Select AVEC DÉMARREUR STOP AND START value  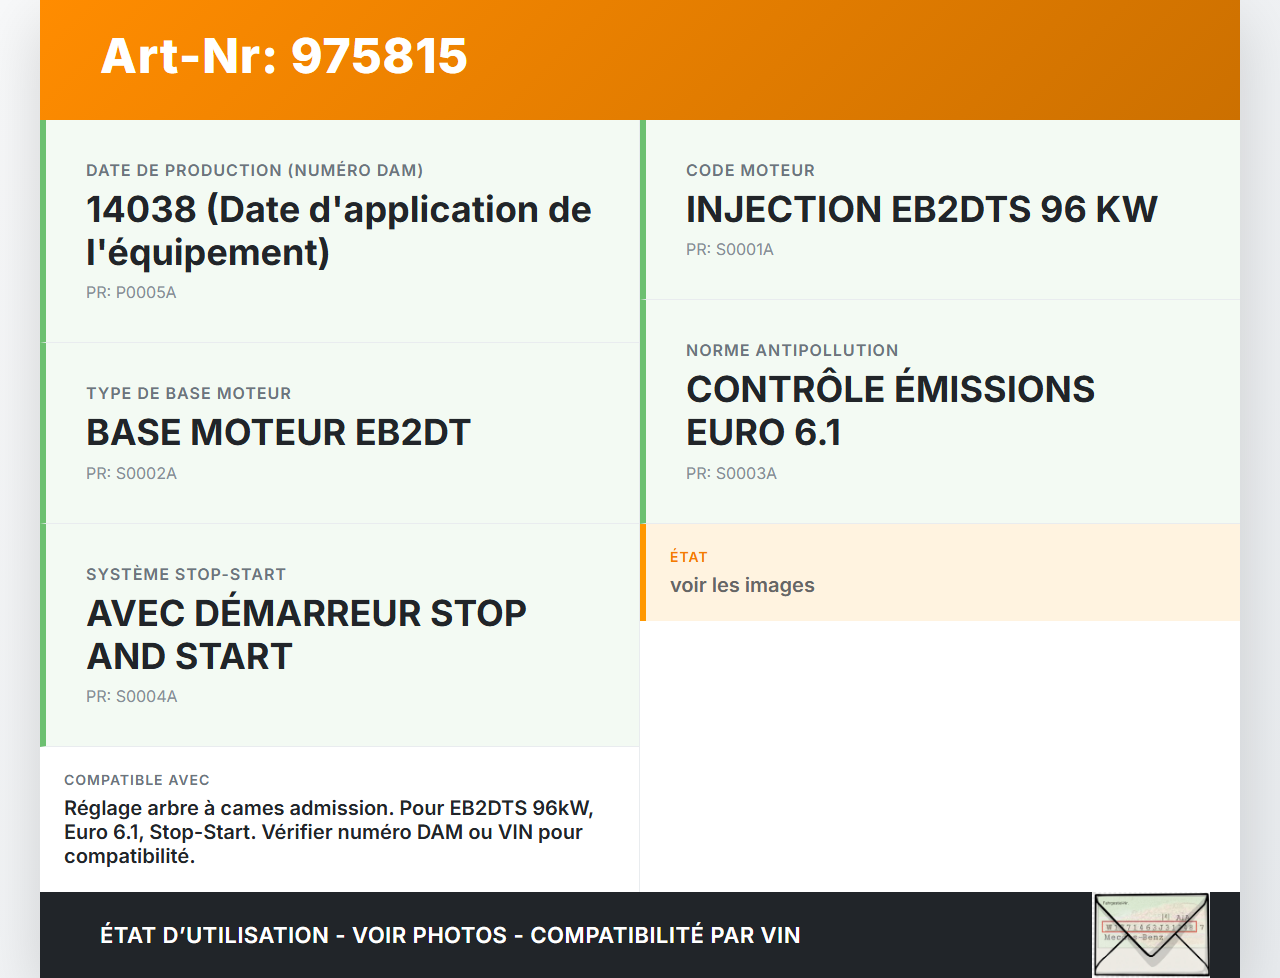[306, 635]
